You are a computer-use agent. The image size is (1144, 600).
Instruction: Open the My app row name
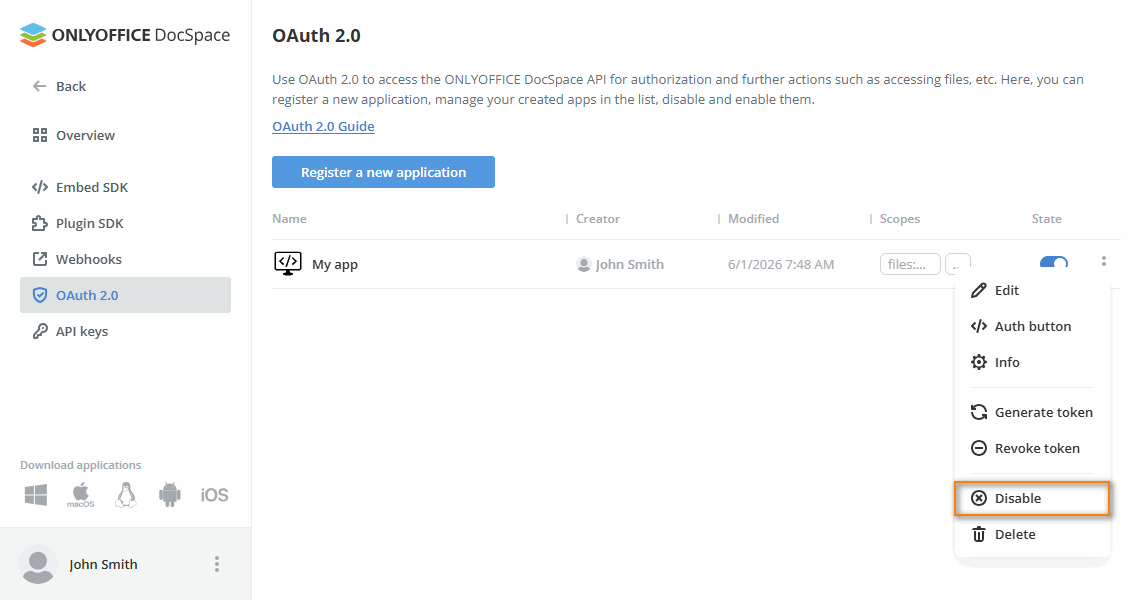[x=335, y=264]
